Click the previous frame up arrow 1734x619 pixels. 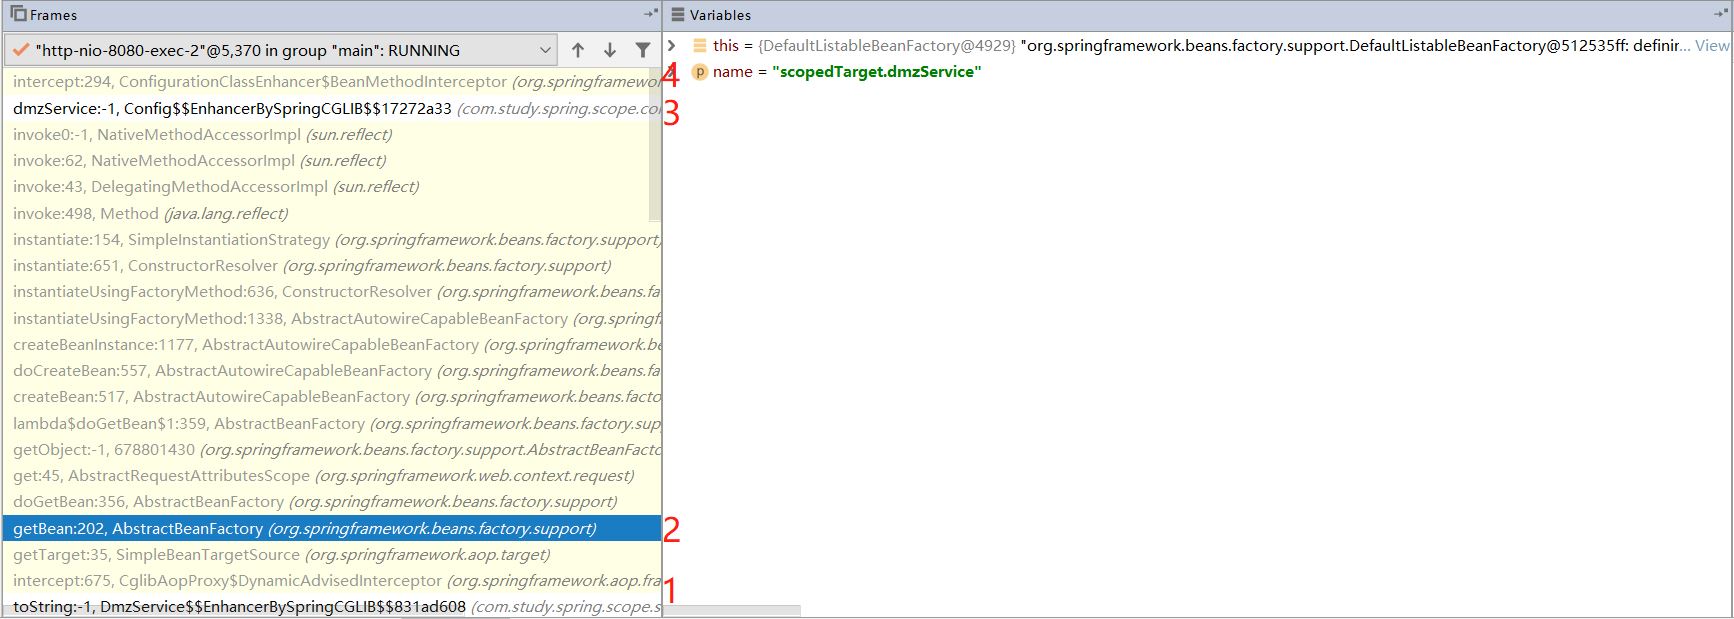(578, 50)
